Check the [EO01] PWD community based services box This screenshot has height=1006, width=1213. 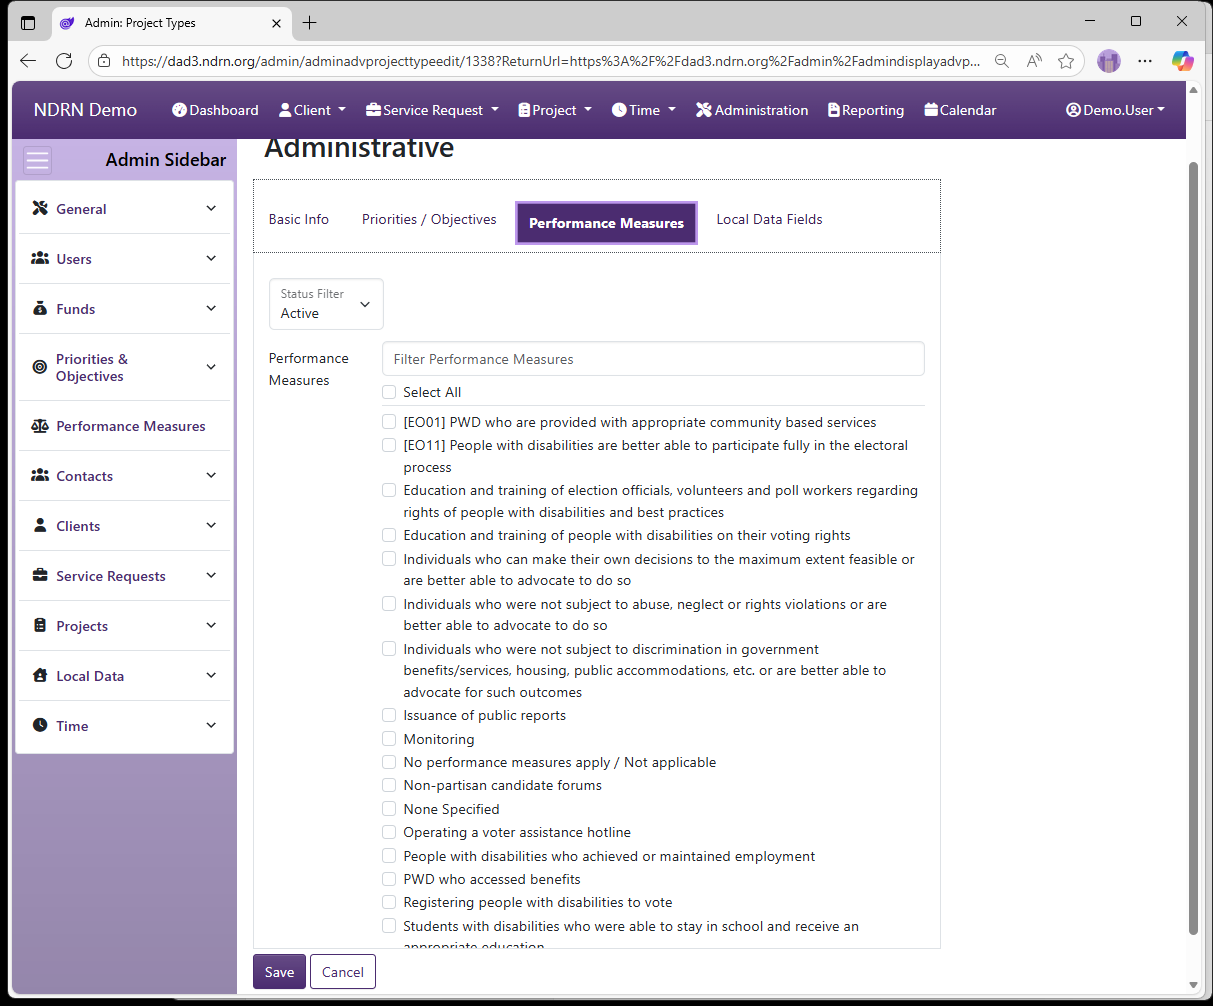pos(389,422)
